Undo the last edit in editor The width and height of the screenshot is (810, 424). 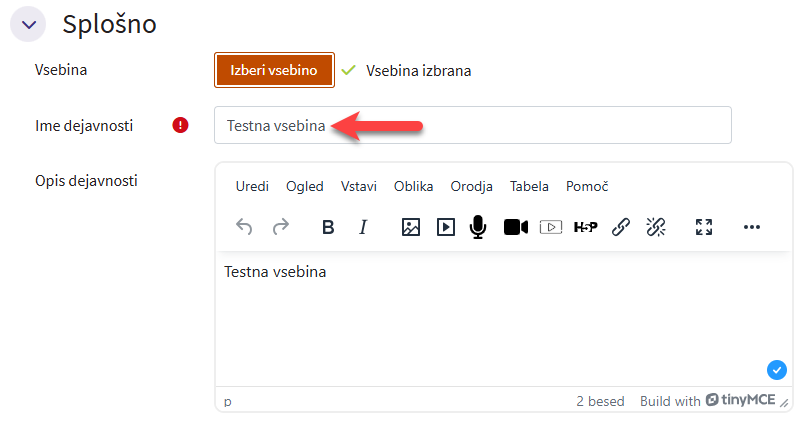(244, 227)
